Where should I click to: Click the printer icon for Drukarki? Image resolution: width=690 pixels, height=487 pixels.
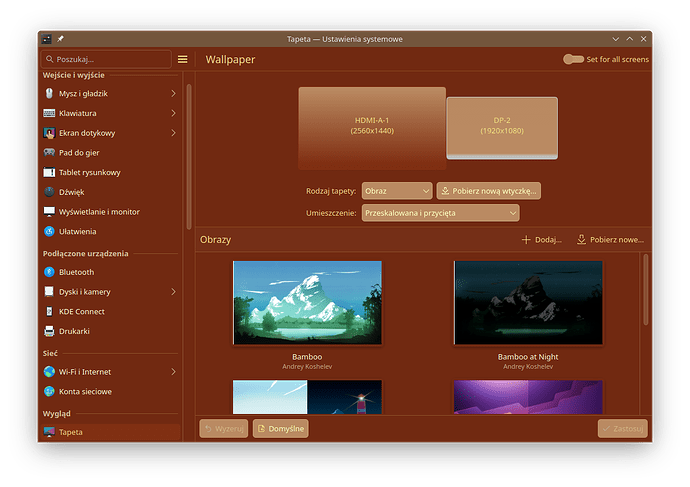click(x=49, y=331)
